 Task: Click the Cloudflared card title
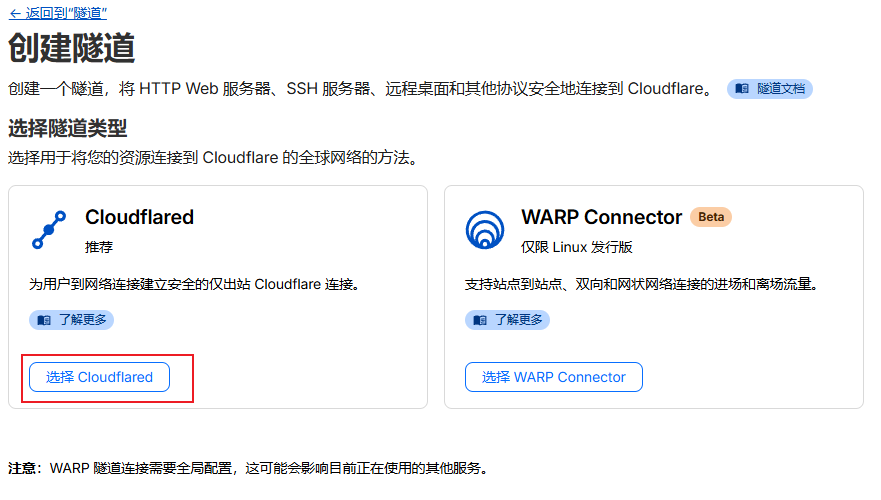139,217
